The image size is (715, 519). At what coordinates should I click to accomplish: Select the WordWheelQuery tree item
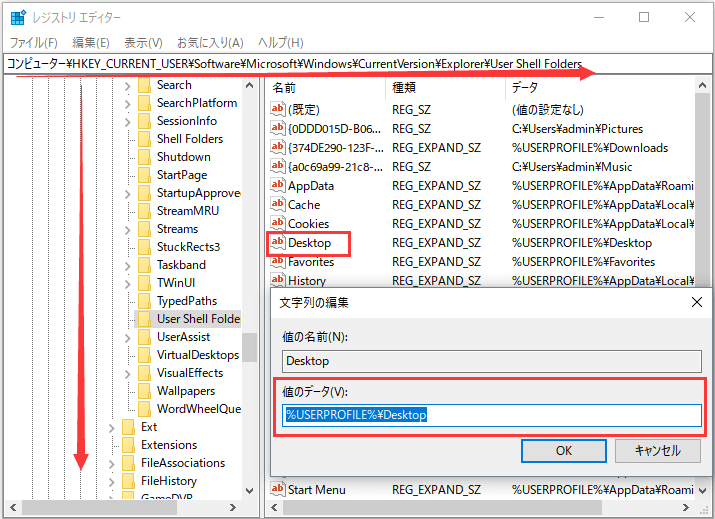[199, 409]
